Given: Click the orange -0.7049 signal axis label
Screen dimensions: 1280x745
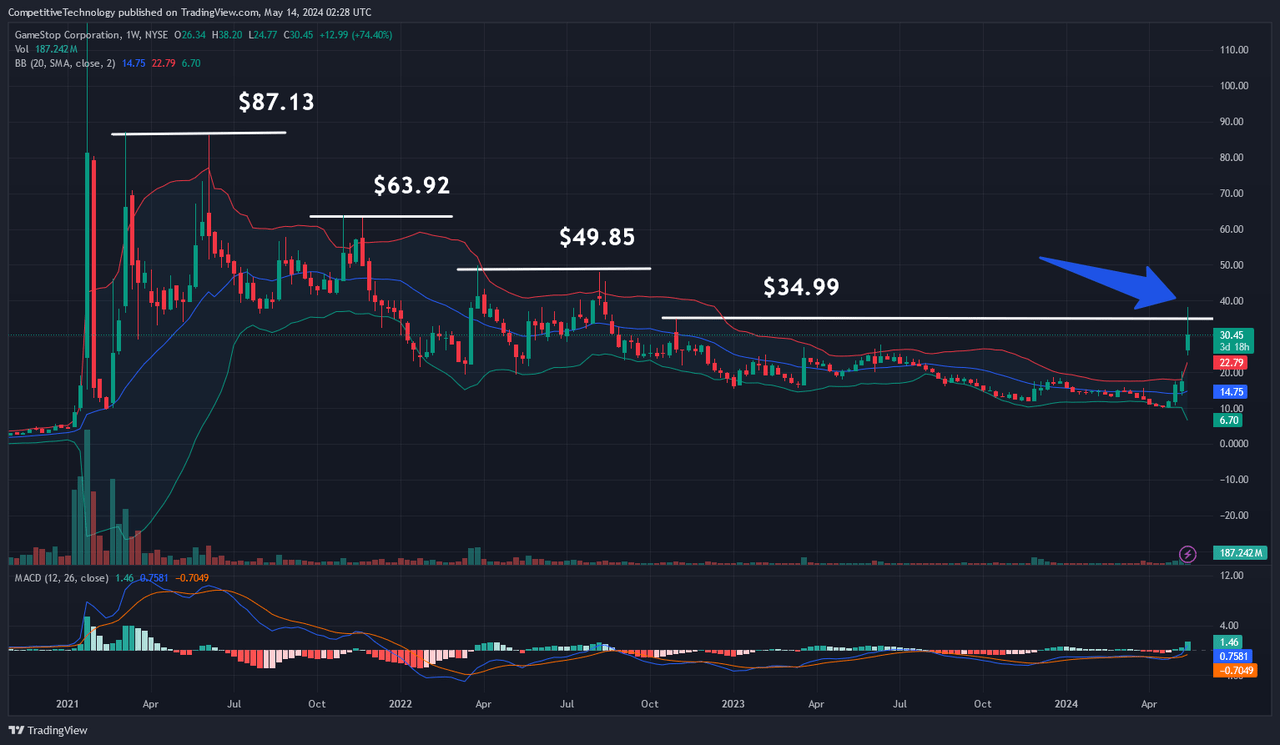Looking at the screenshot, I should pos(1234,671).
